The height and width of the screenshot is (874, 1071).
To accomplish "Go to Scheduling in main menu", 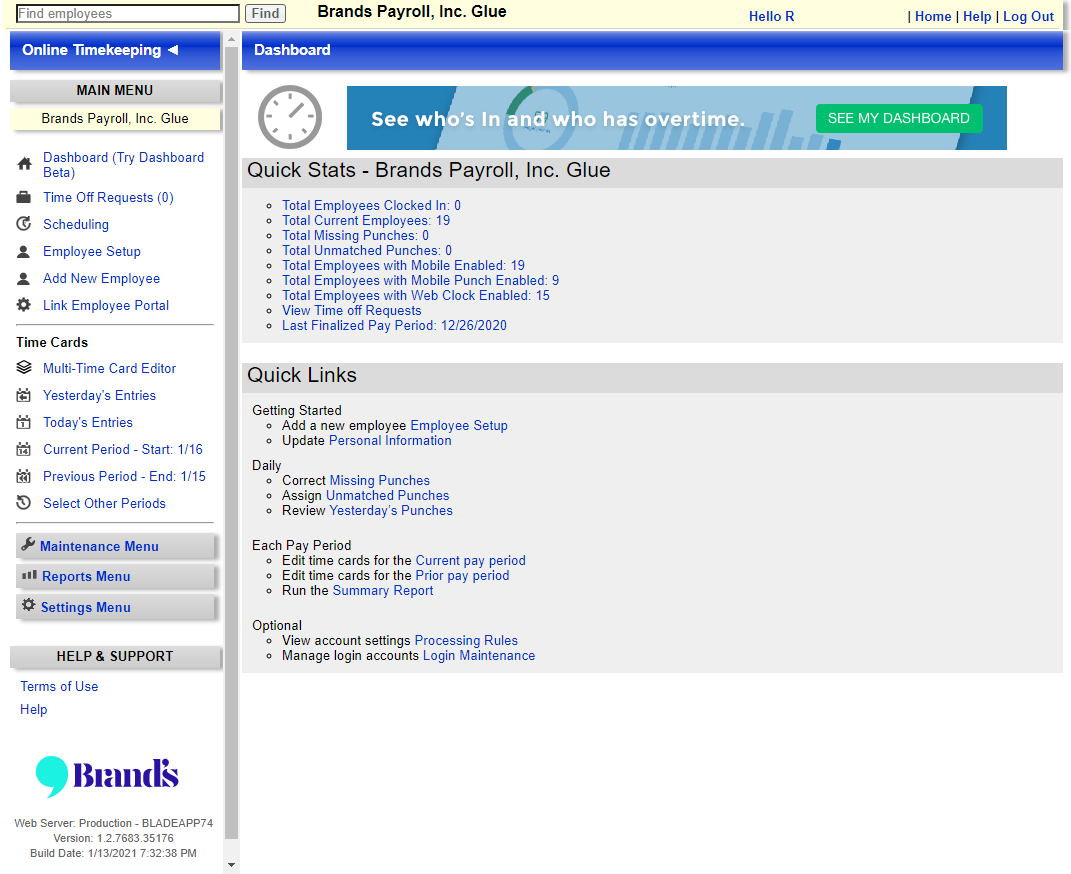I will [76, 224].
